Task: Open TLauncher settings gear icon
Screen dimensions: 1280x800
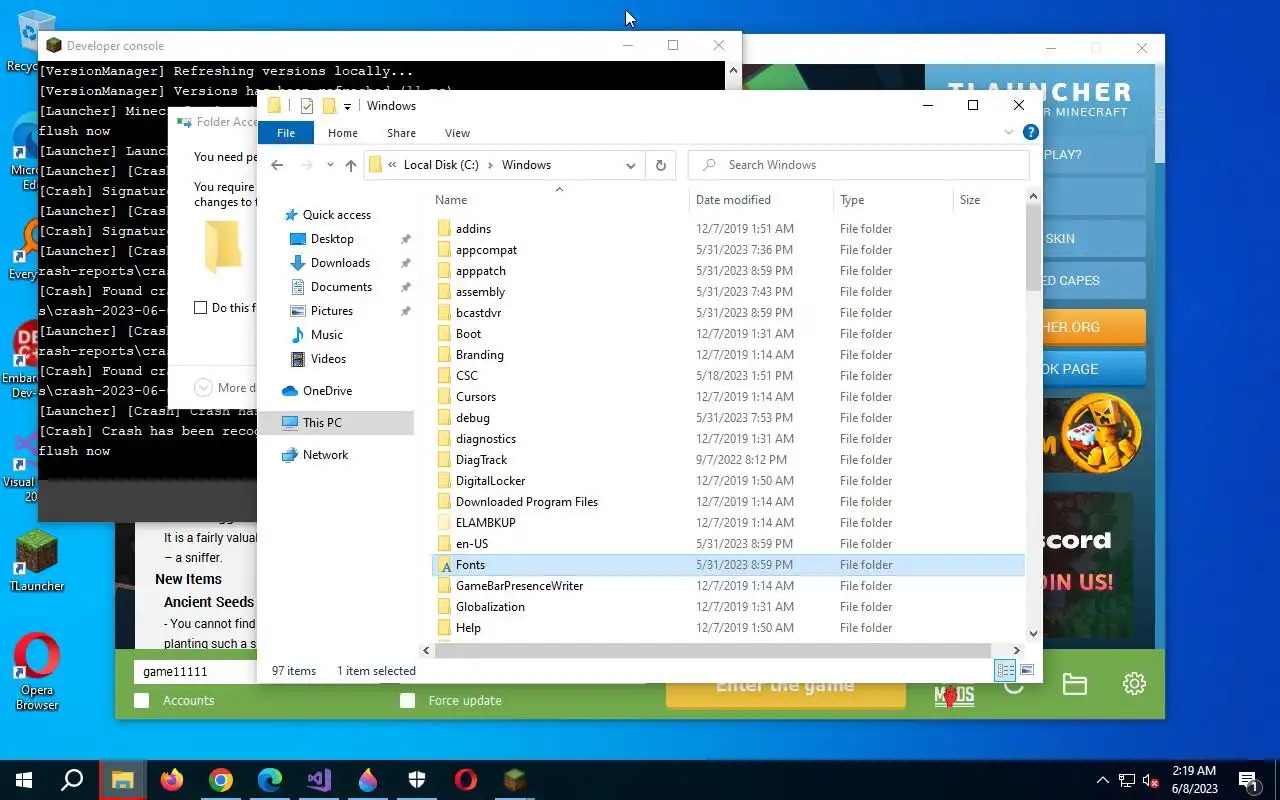Action: click(x=1134, y=684)
